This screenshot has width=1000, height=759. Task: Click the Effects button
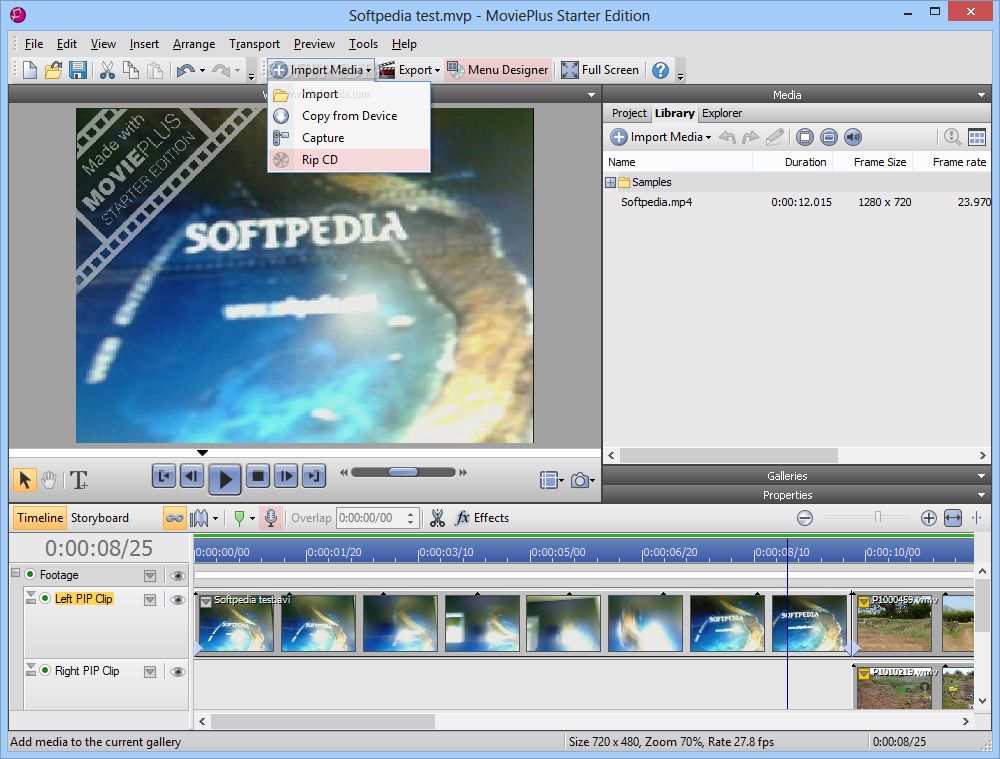482,518
